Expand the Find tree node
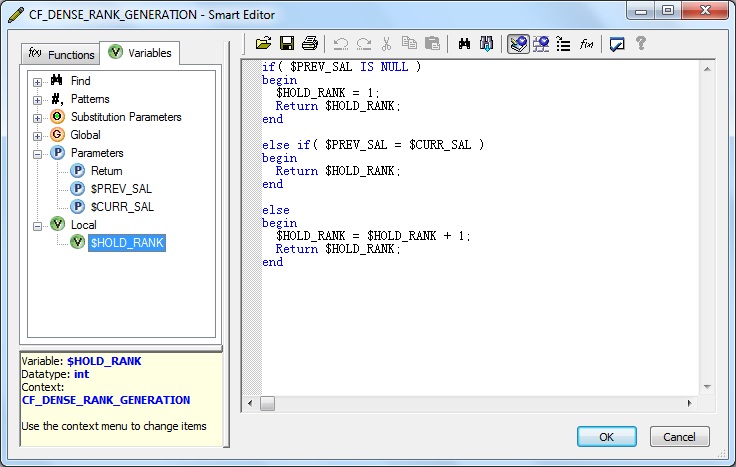This screenshot has width=736, height=467. coord(38,82)
